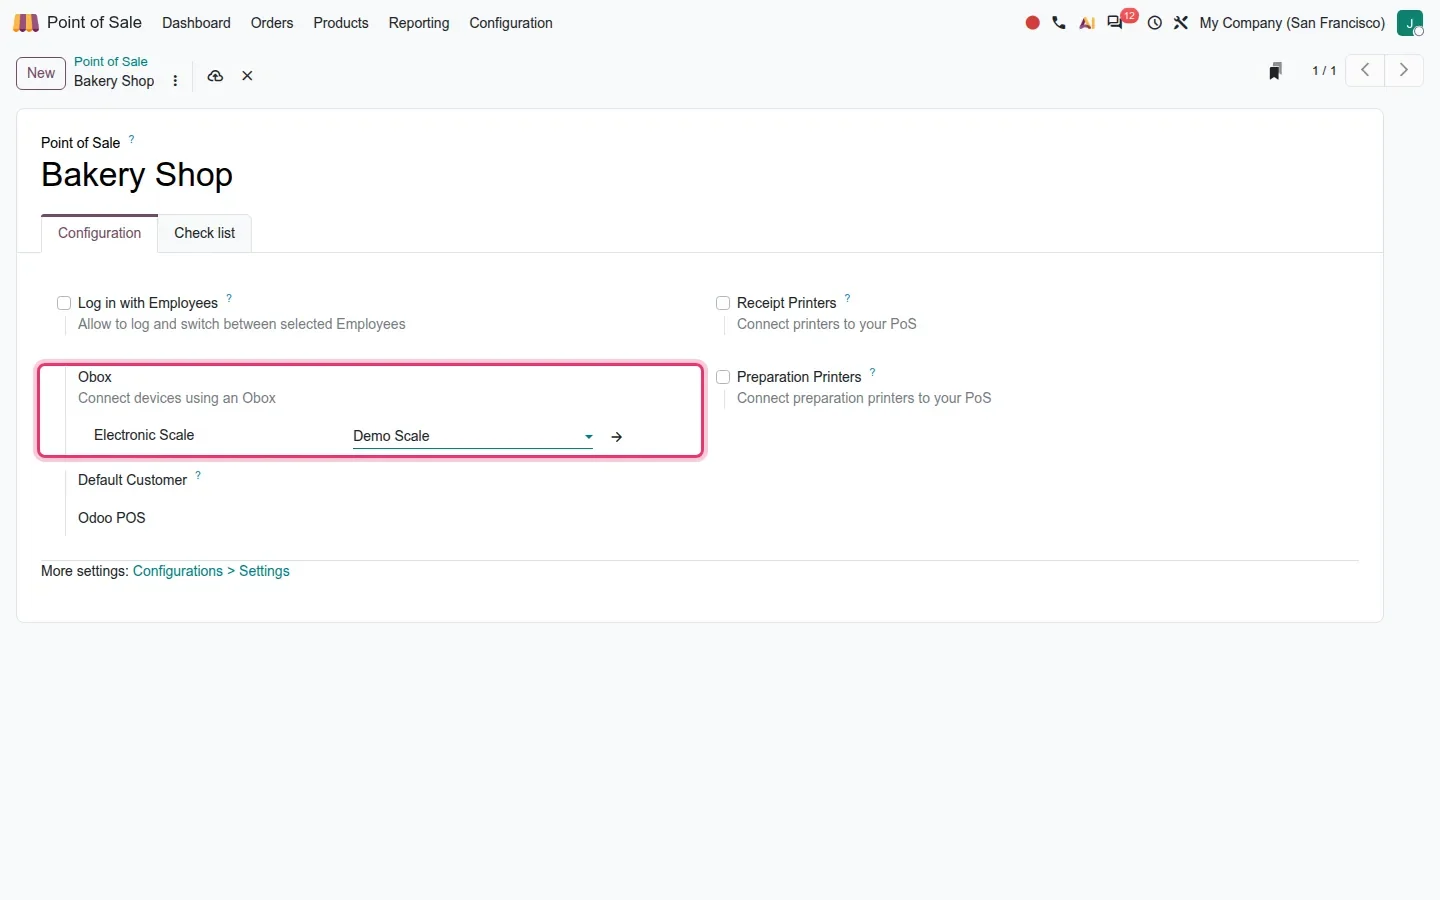Screen dimensions: 1440x900
Task: Enable Log in with Employees checkbox
Action: (64, 303)
